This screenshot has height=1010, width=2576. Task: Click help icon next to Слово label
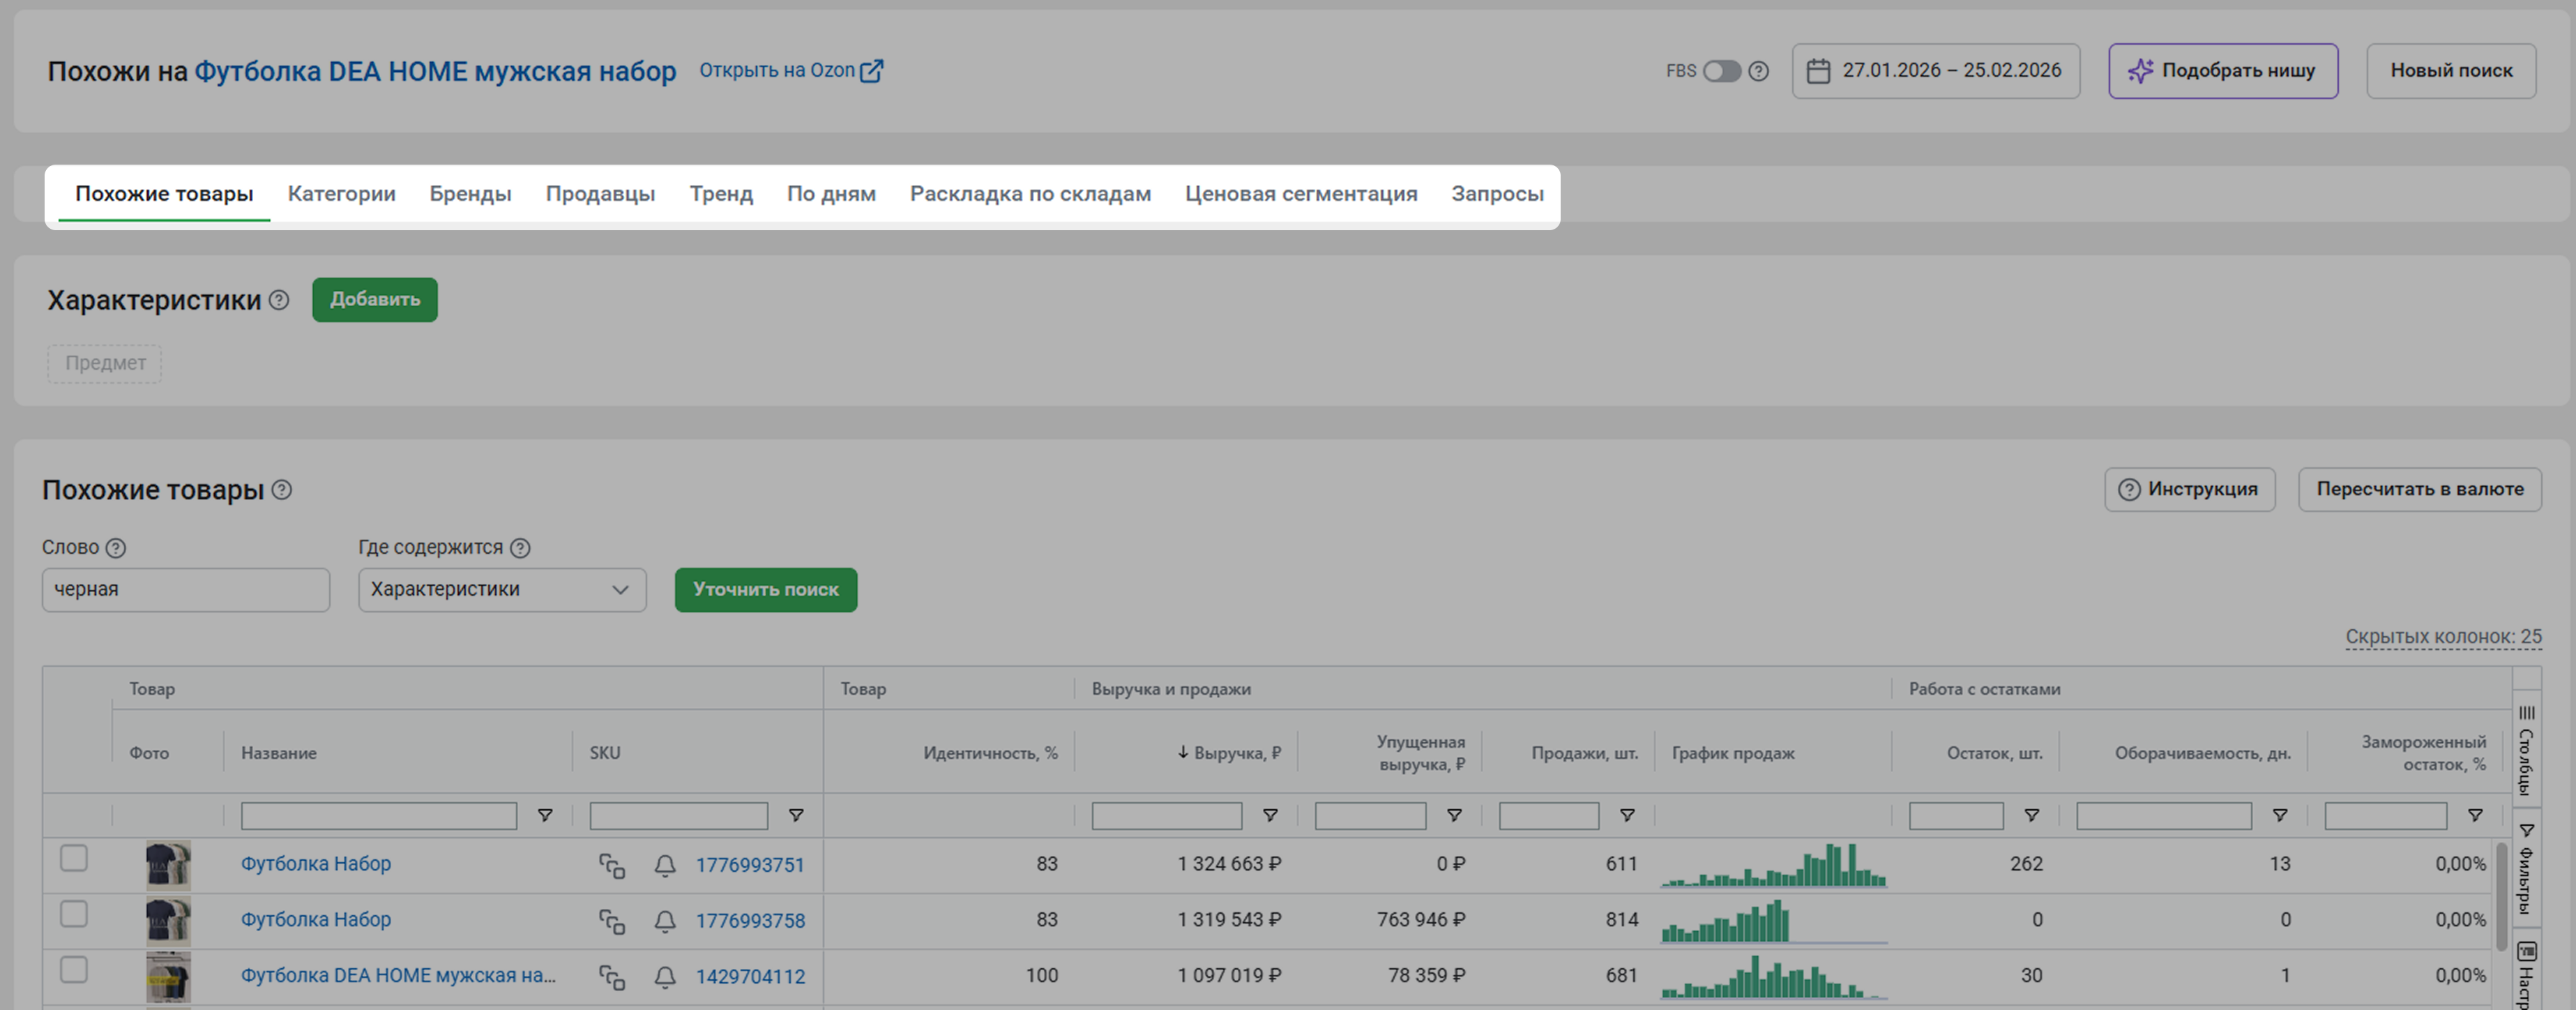116,548
